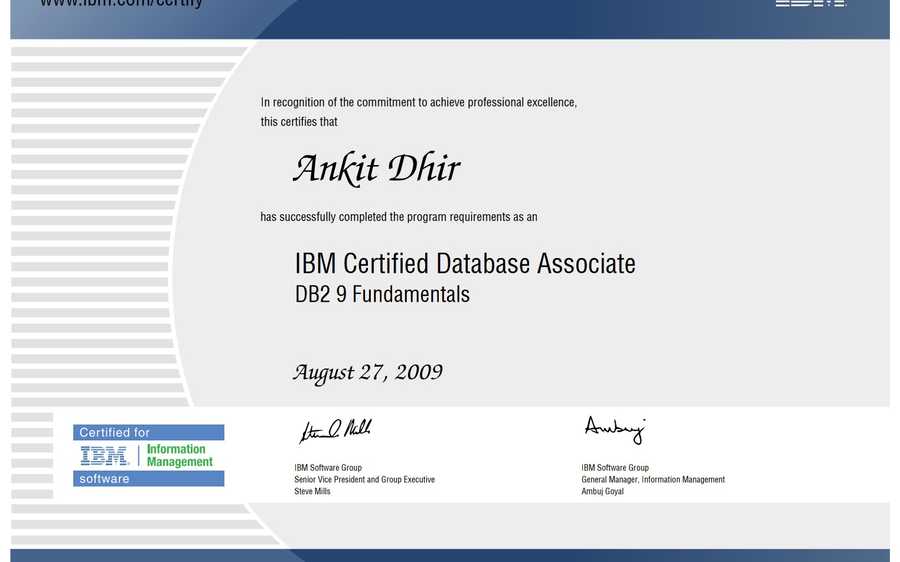
Task: Click the www.ibm.com/certify URL text
Action: pyautogui.click(x=121, y=3)
